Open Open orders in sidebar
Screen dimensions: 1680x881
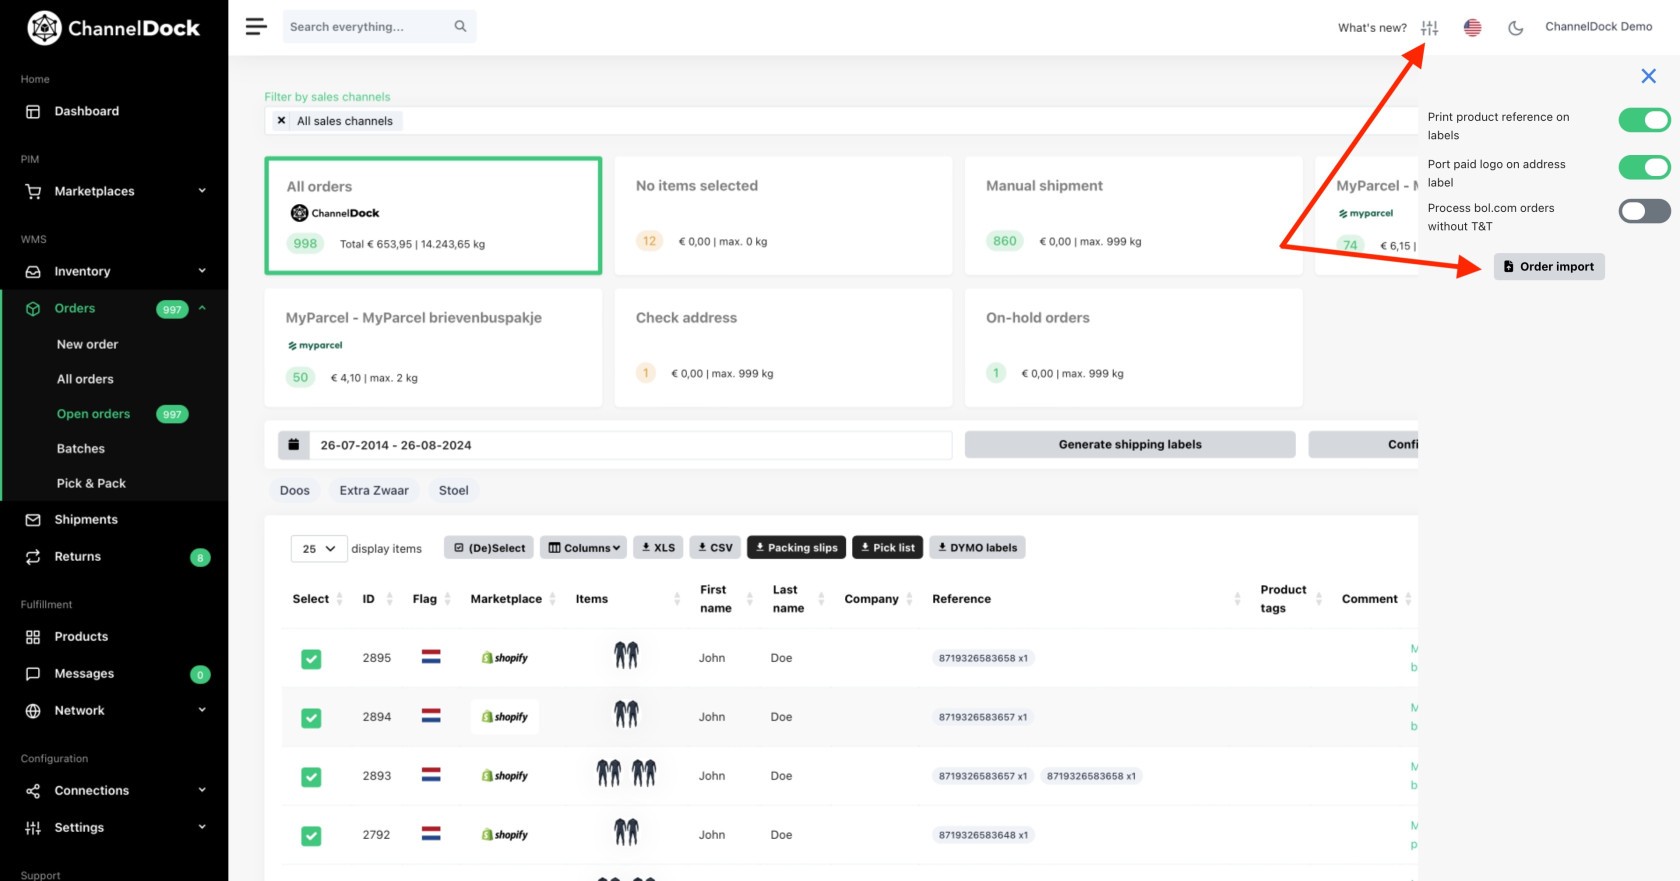93,414
